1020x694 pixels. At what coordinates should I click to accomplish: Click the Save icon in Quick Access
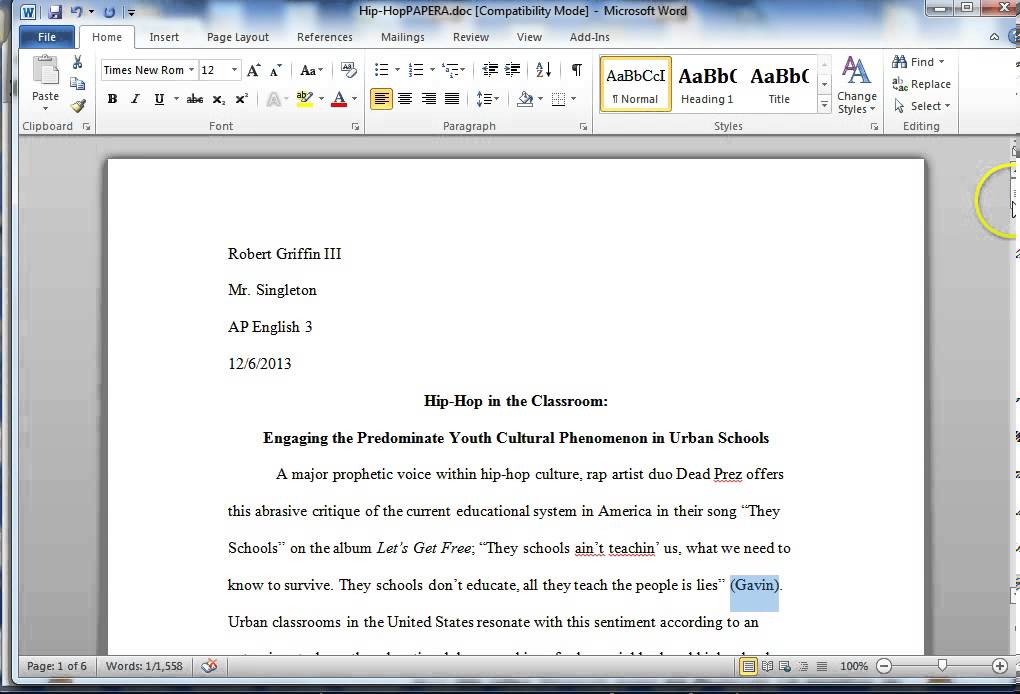coord(55,12)
